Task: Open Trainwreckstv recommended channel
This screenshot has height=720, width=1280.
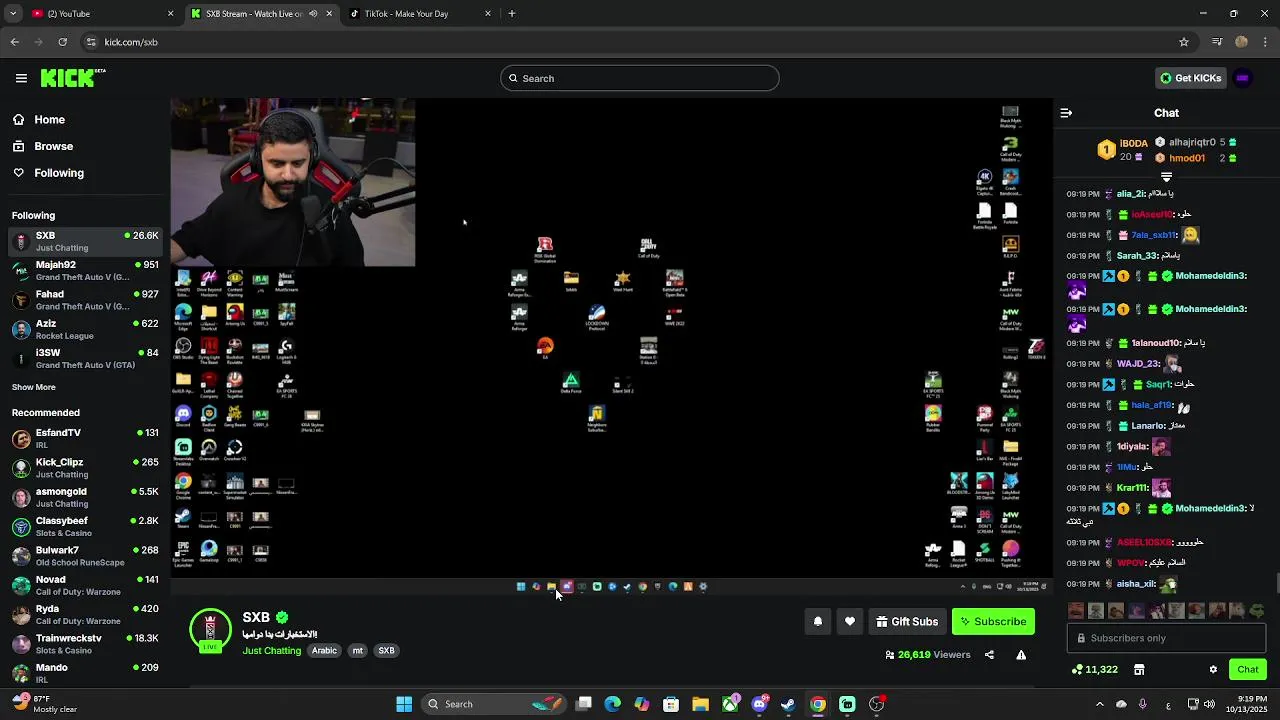Action: pos(85,643)
